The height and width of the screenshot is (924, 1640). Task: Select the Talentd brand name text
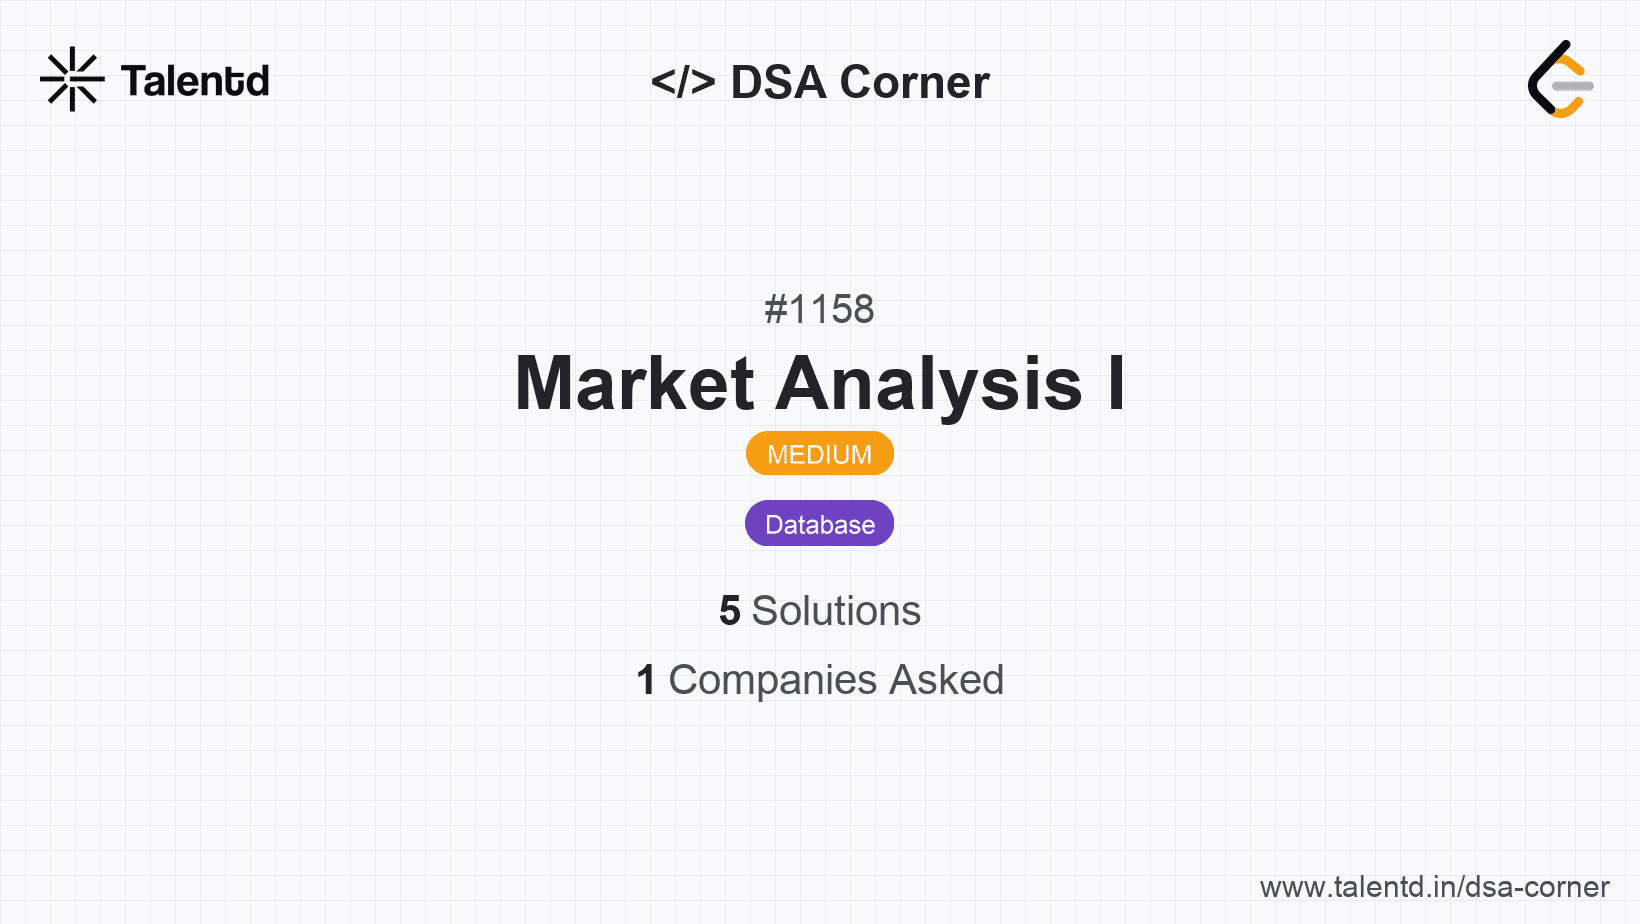point(195,81)
